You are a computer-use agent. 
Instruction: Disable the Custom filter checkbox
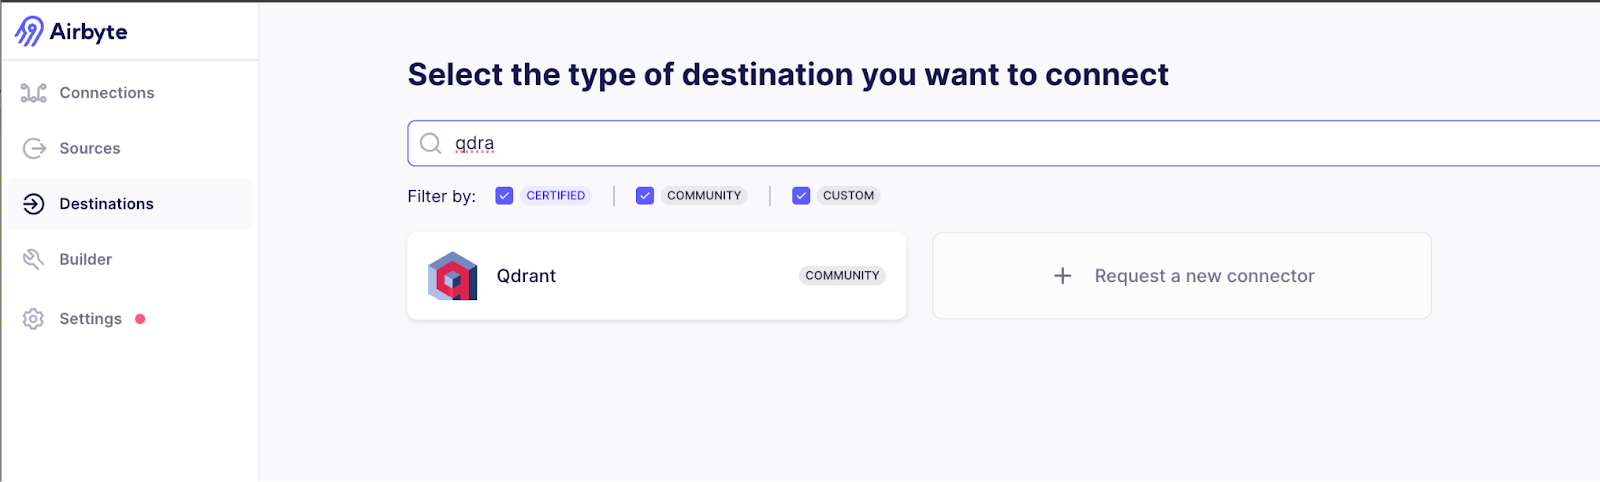(x=801, y=196)
